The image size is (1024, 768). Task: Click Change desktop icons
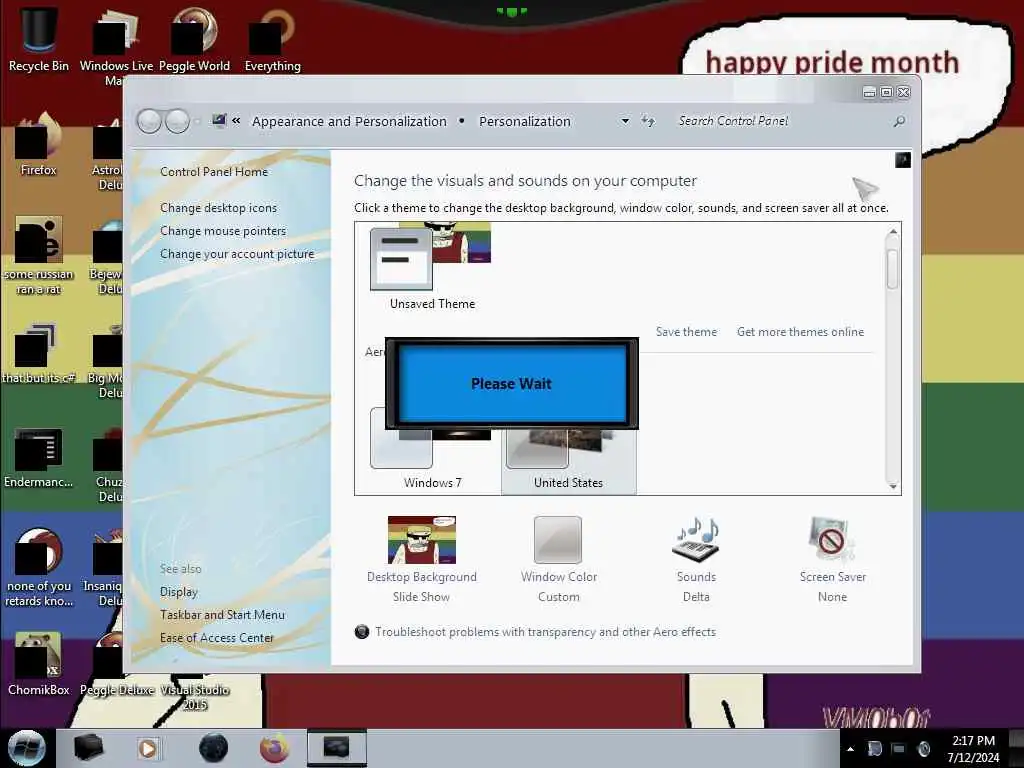(x=218, y=208)
